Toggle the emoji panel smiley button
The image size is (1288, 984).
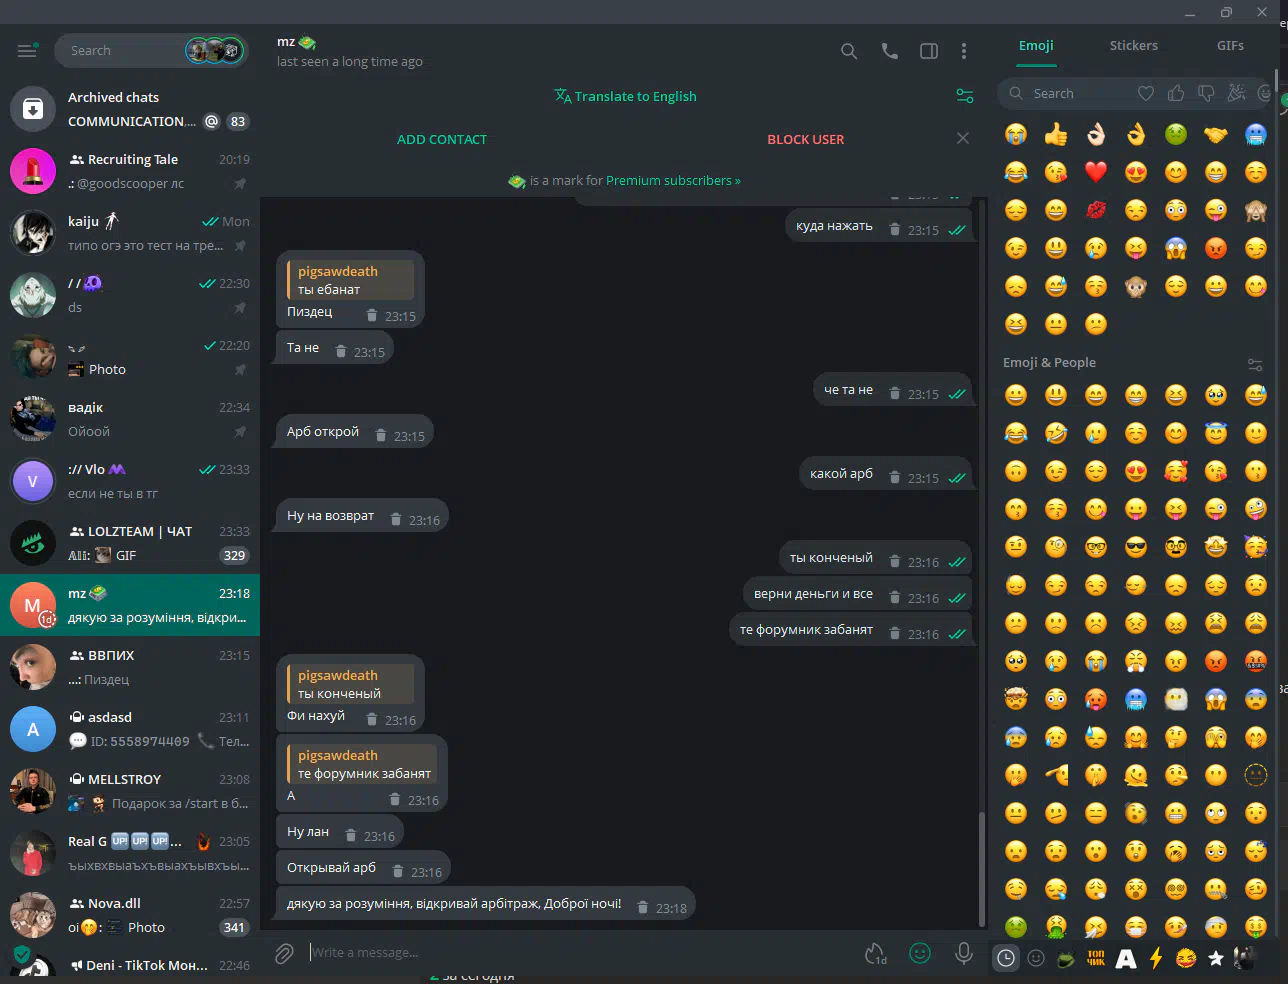919,953
